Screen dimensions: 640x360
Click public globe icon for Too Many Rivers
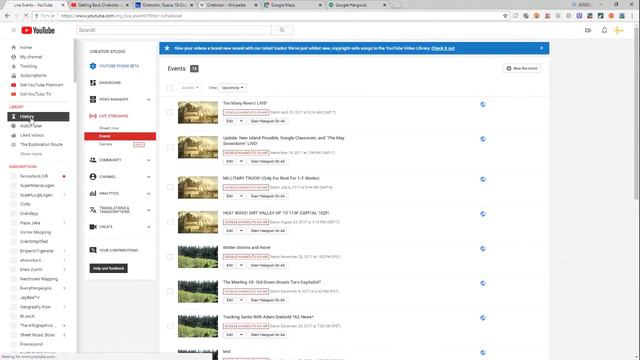coord(483,104)
